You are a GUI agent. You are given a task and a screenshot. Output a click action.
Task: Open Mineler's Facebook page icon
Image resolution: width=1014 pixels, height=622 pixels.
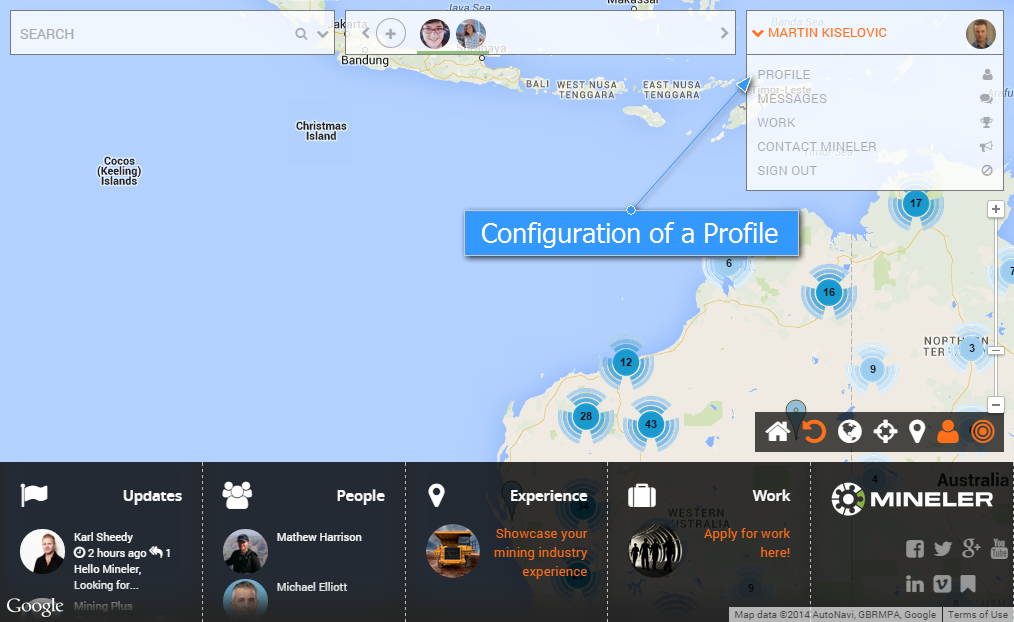tap(914, 548)
